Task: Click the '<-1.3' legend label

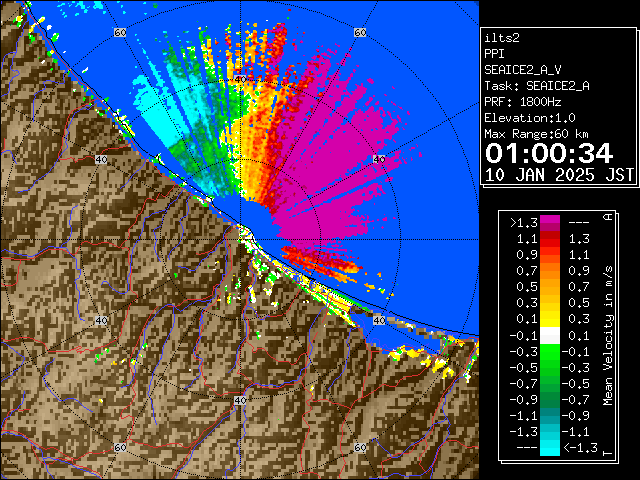Action: [580, 448]
